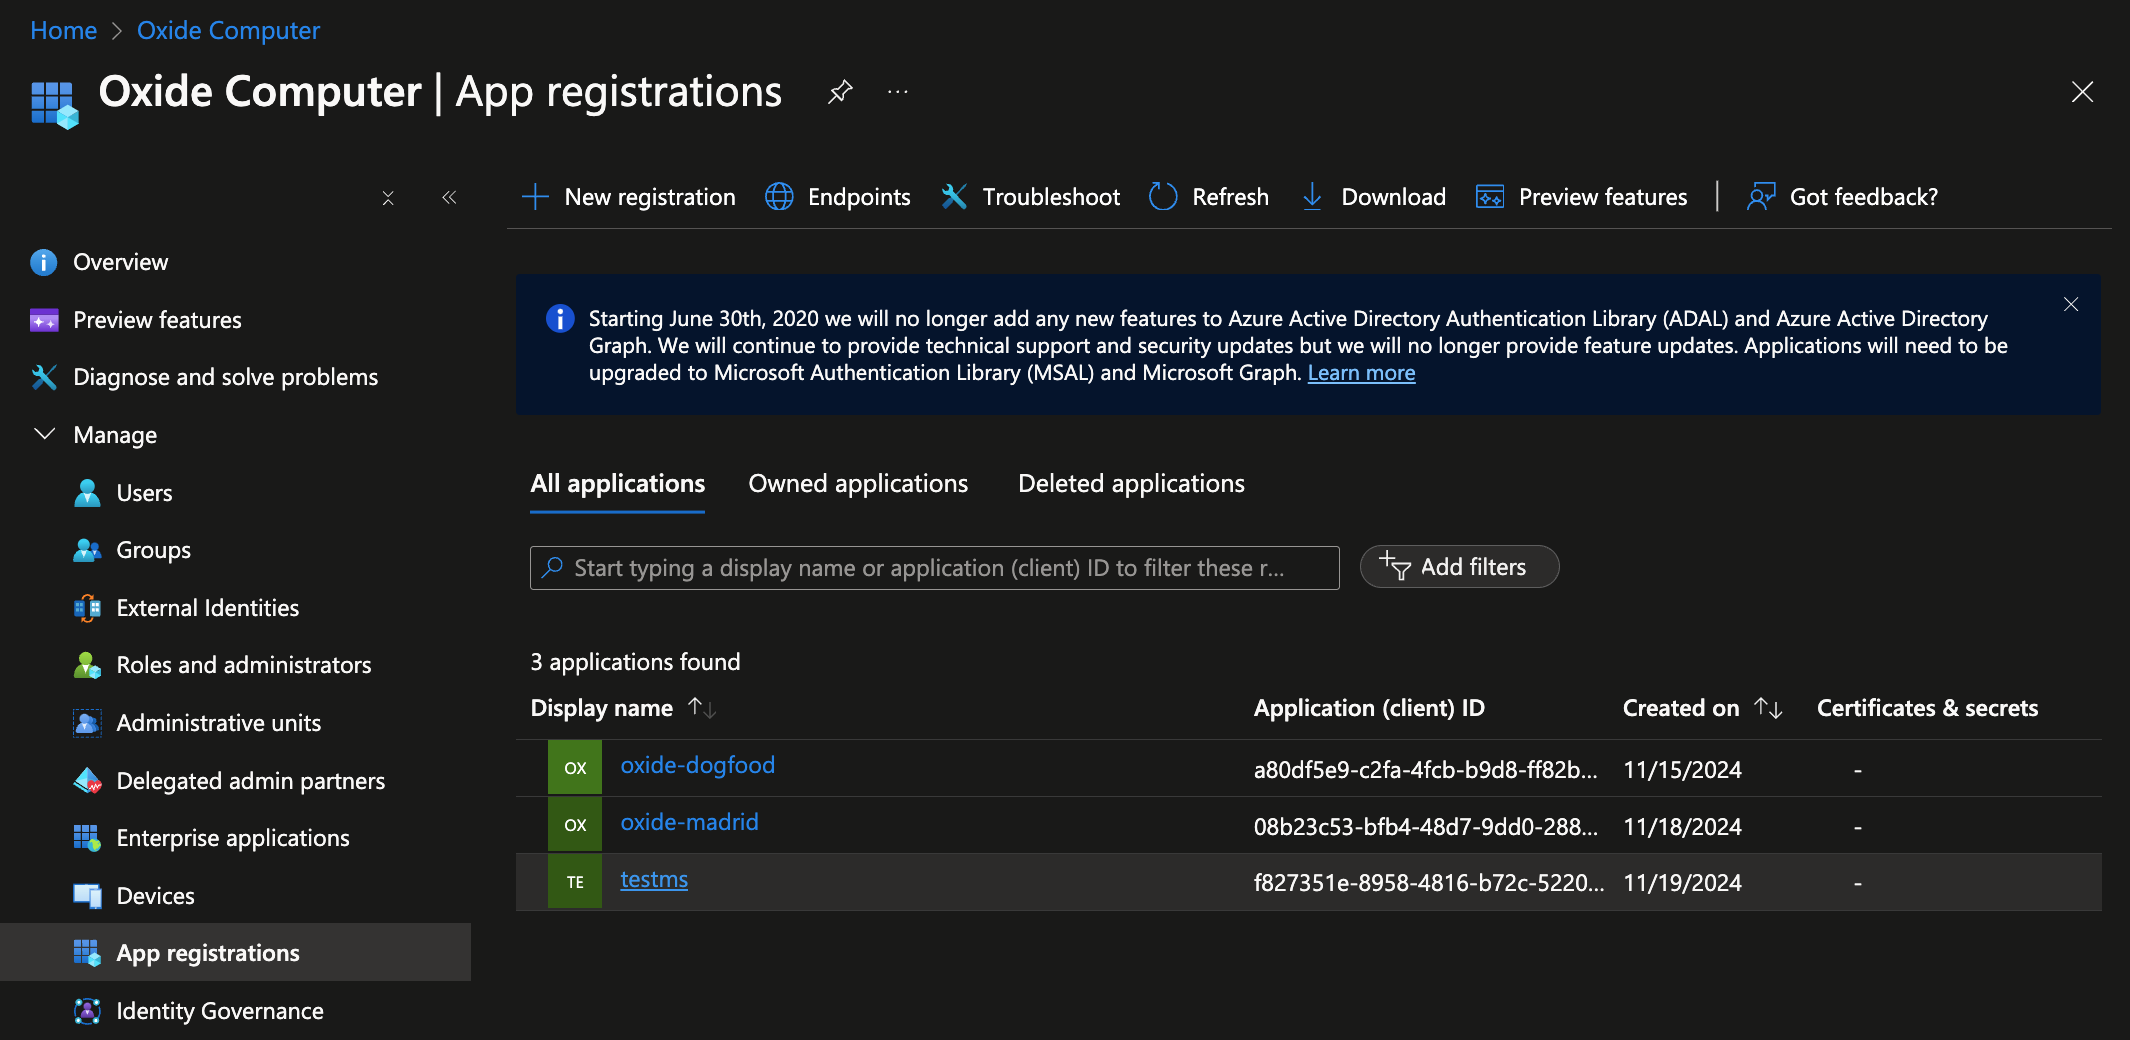Collapse the Manage section chevron
The width and height of the screenshot is (2130, 1040).
44,434
